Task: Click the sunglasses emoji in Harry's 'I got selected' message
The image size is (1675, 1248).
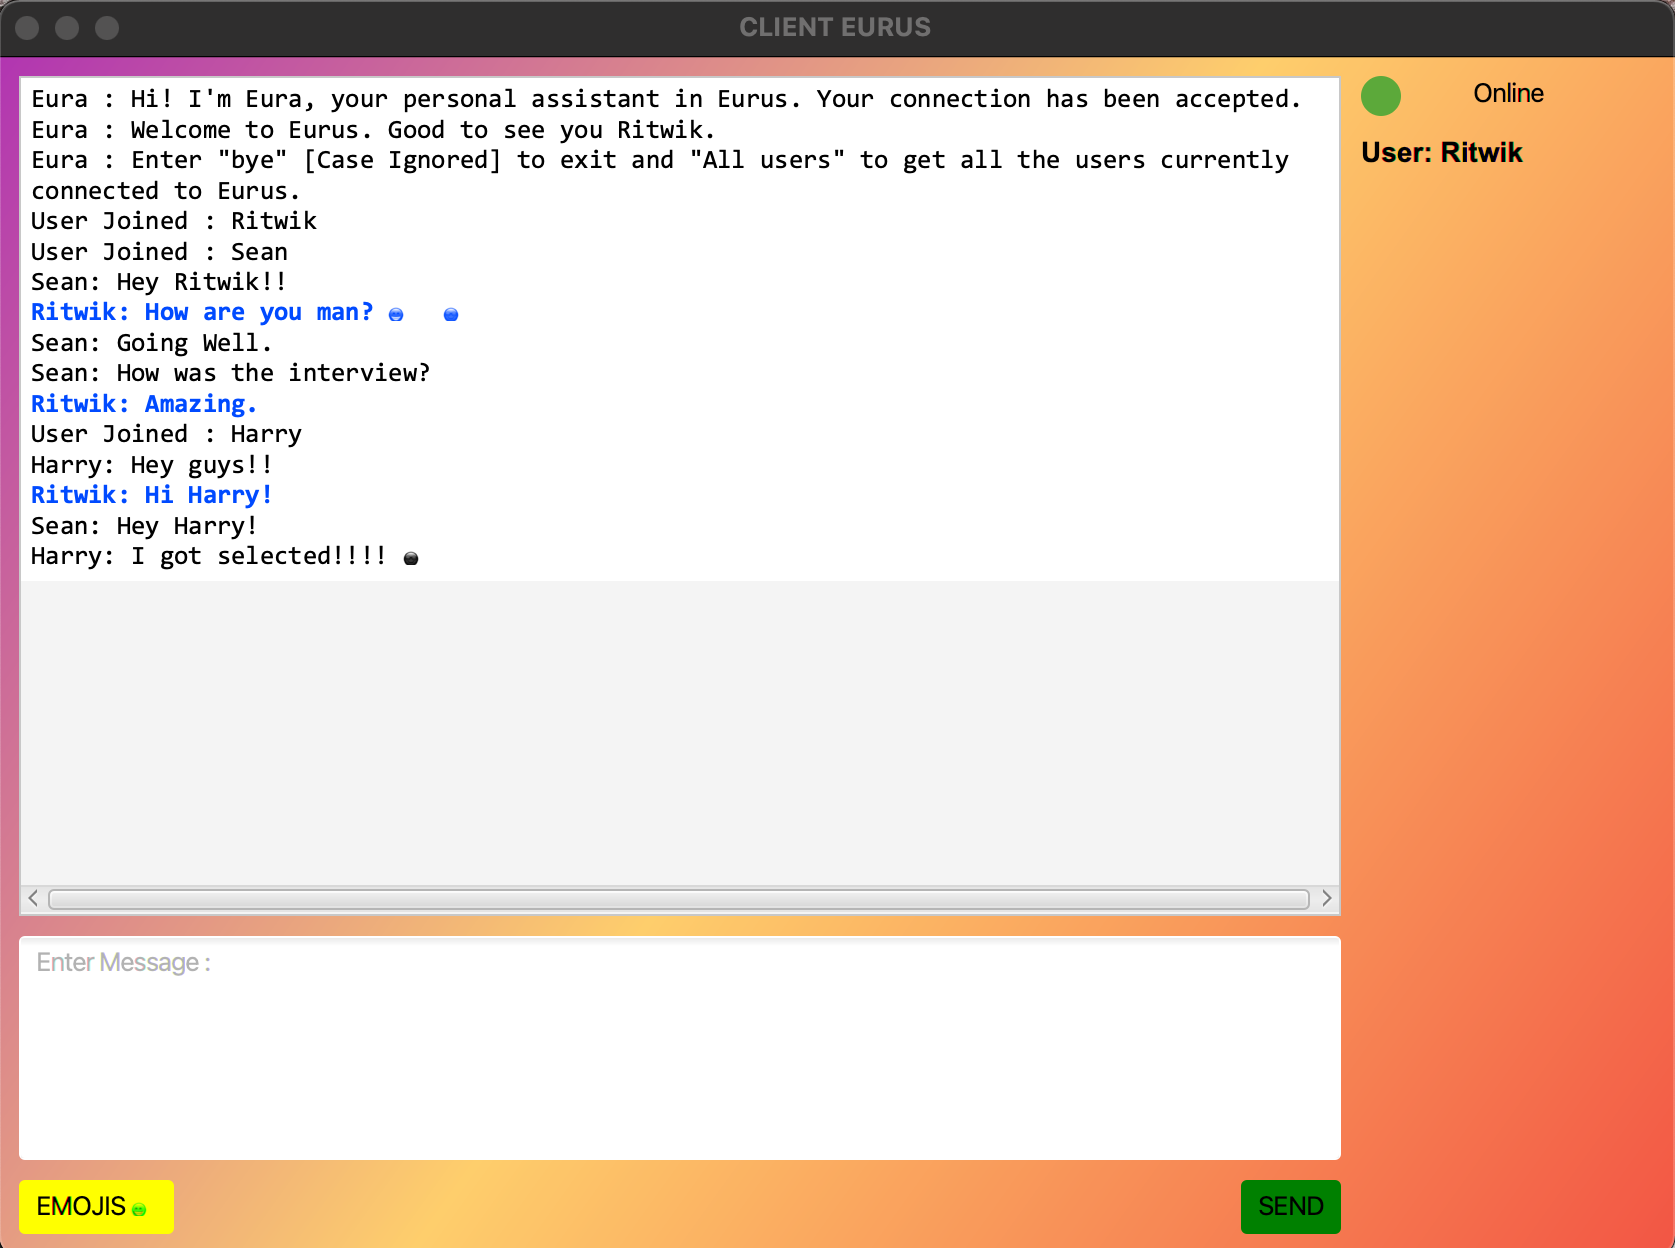Action: point(410,558)
